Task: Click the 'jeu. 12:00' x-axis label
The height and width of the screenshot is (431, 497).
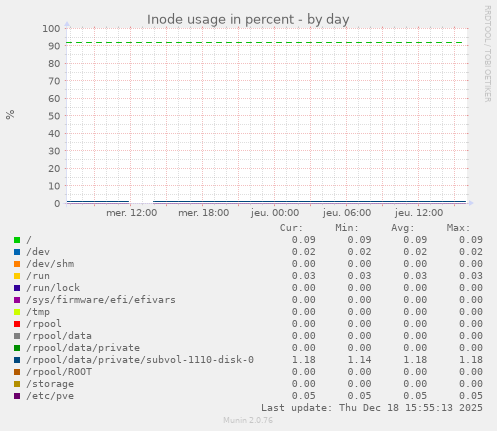Action: [x=419, y=213]
